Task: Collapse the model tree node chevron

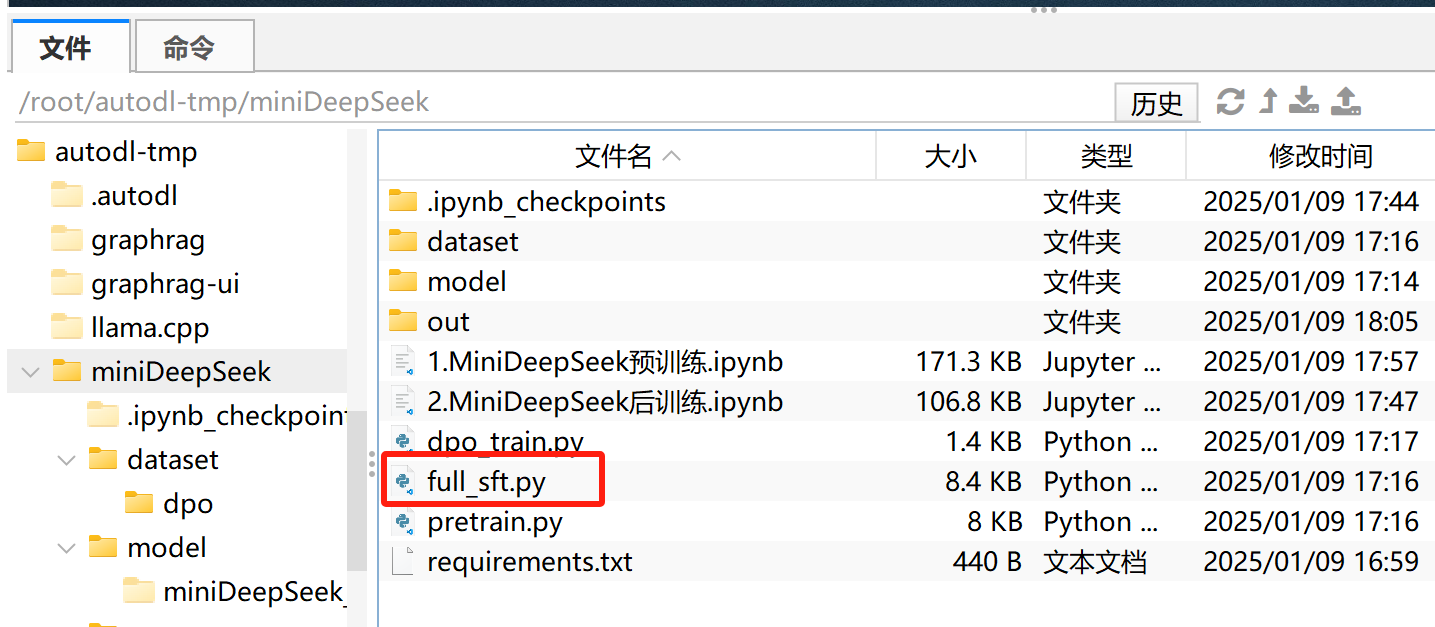Action: [67, 548]
